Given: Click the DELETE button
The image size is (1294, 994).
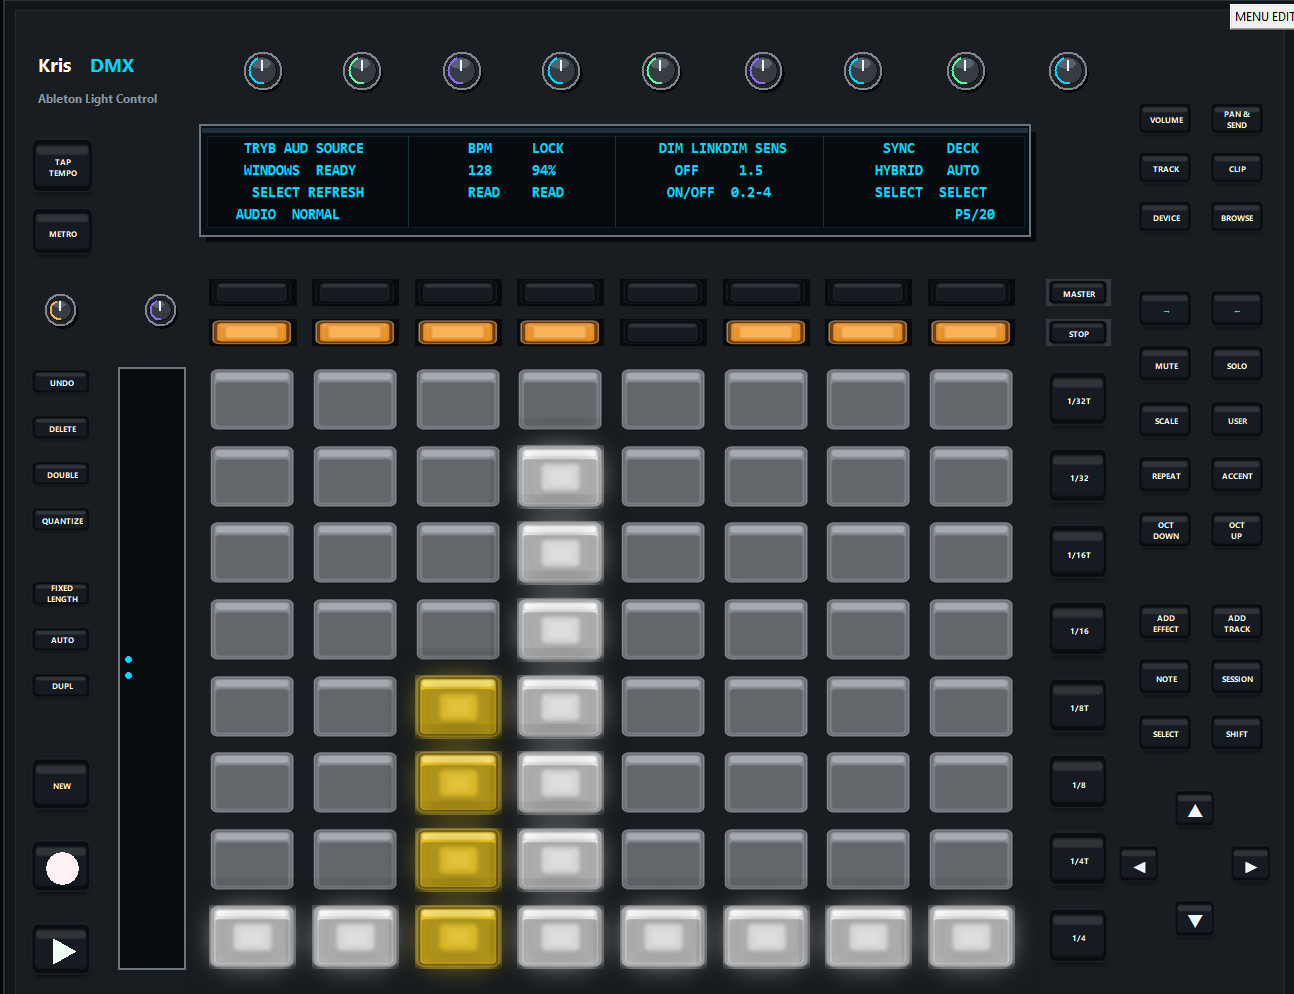Looking at the screenshot, I should tap(62, 429).
